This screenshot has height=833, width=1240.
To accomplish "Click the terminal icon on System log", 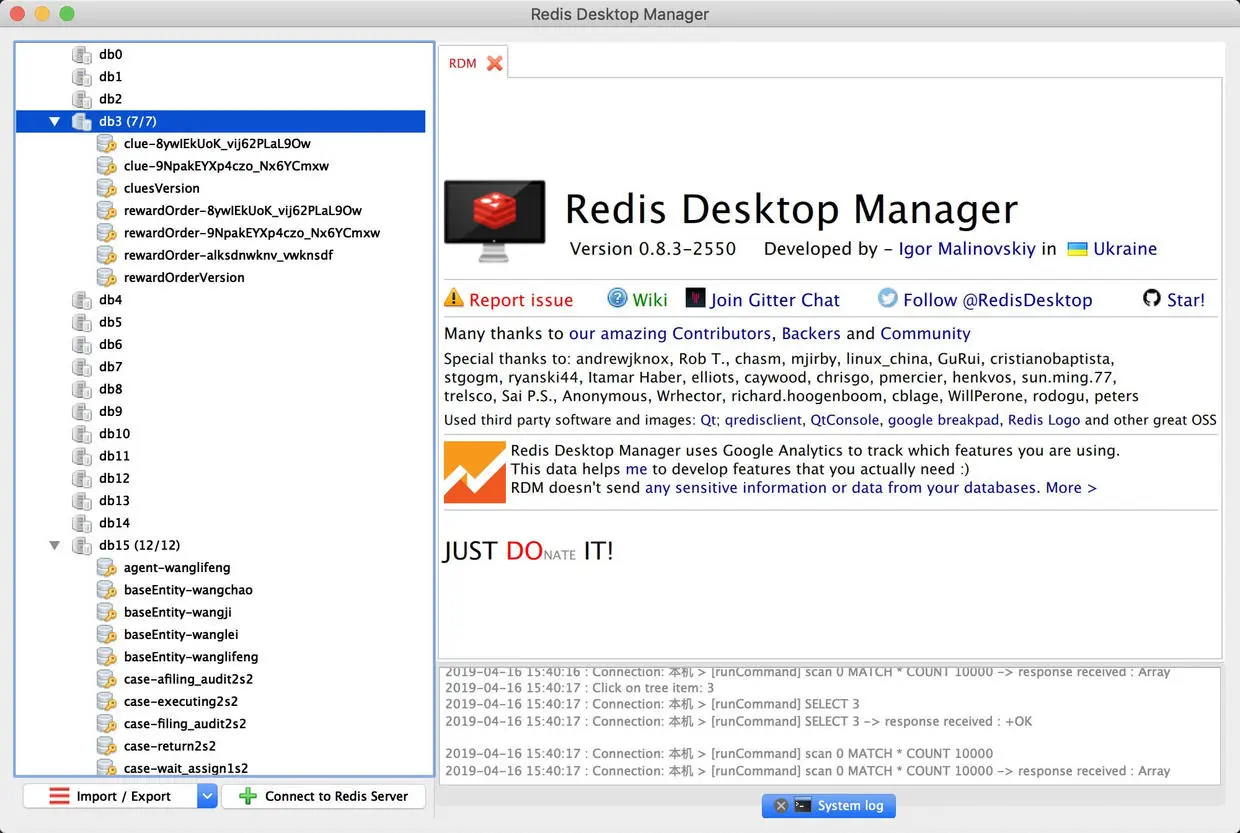I will (x=803, y=806).
